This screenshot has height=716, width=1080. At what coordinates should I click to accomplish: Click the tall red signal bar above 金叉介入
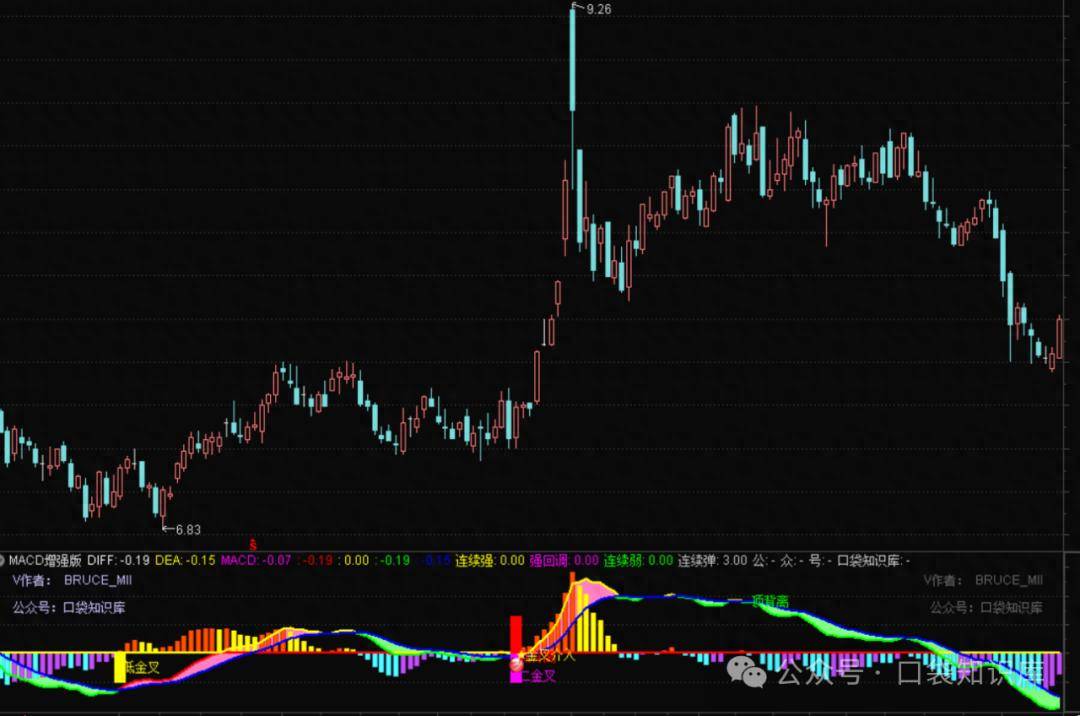(516, 634)
